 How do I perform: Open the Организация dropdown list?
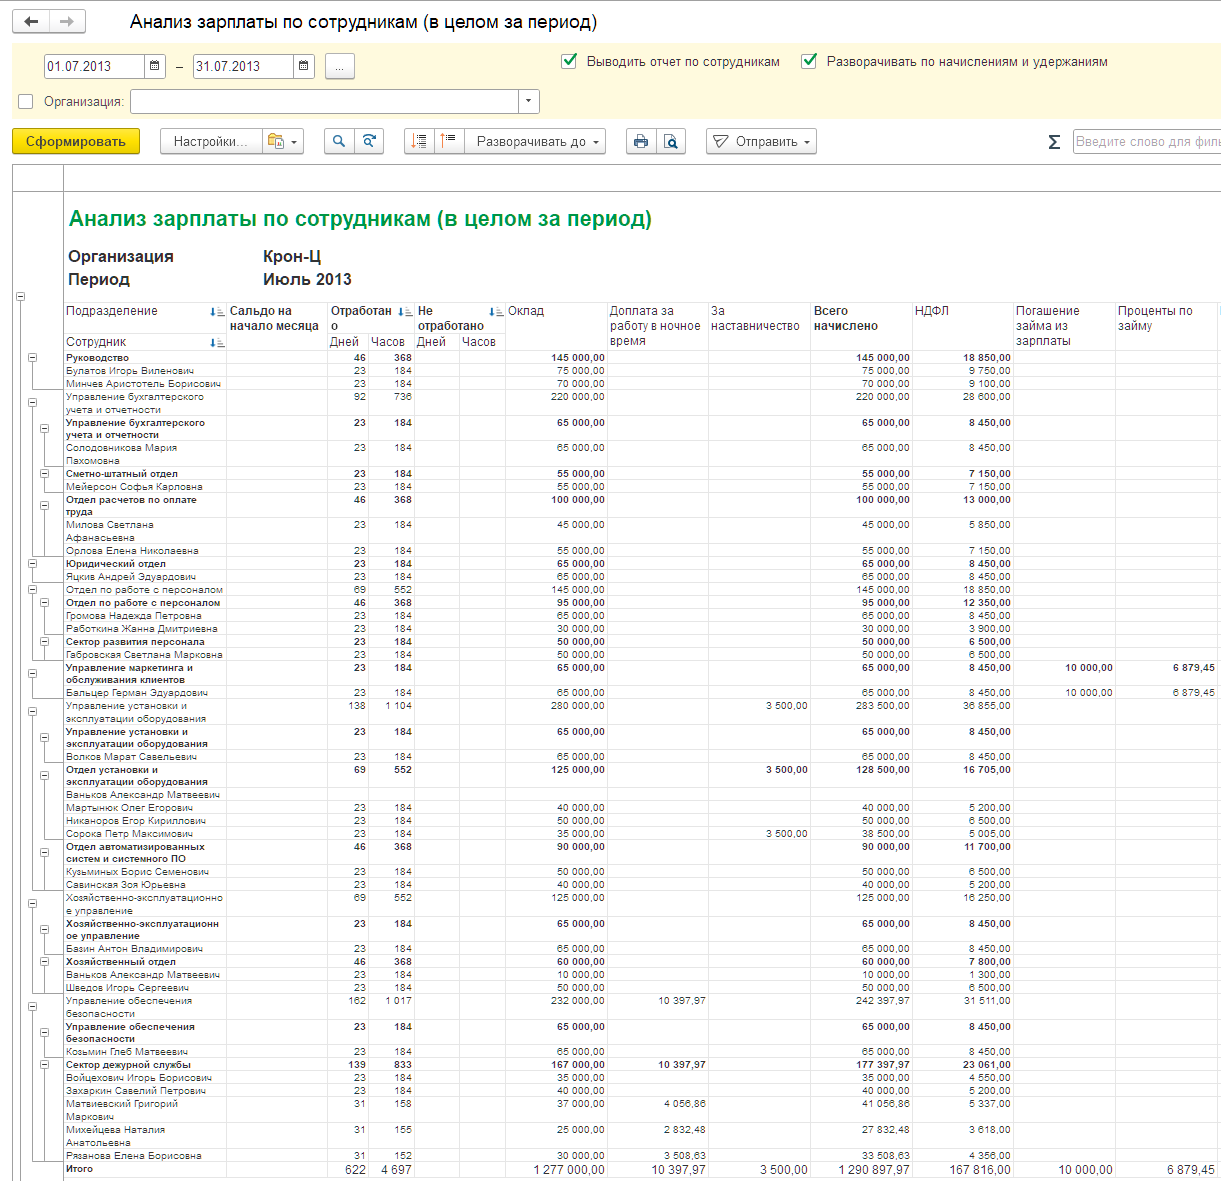529,101
